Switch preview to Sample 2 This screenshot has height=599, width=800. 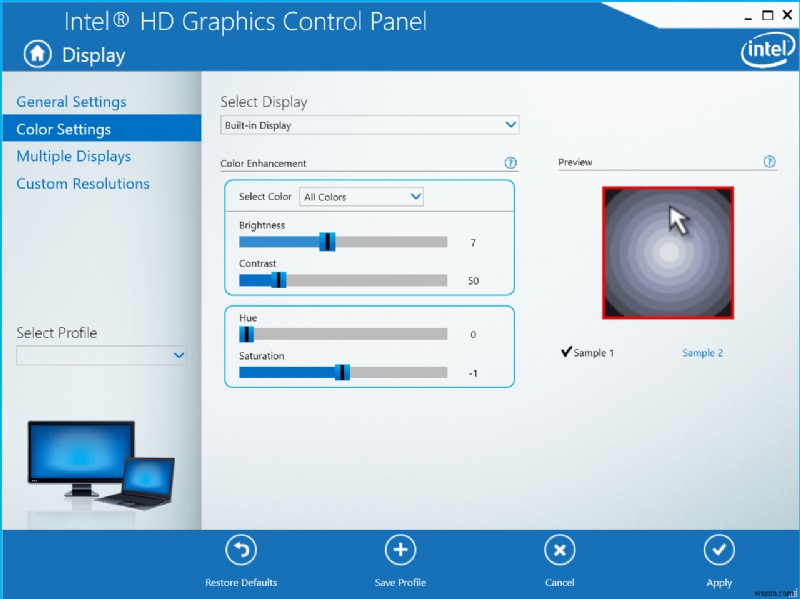click(x=703, y=353)
